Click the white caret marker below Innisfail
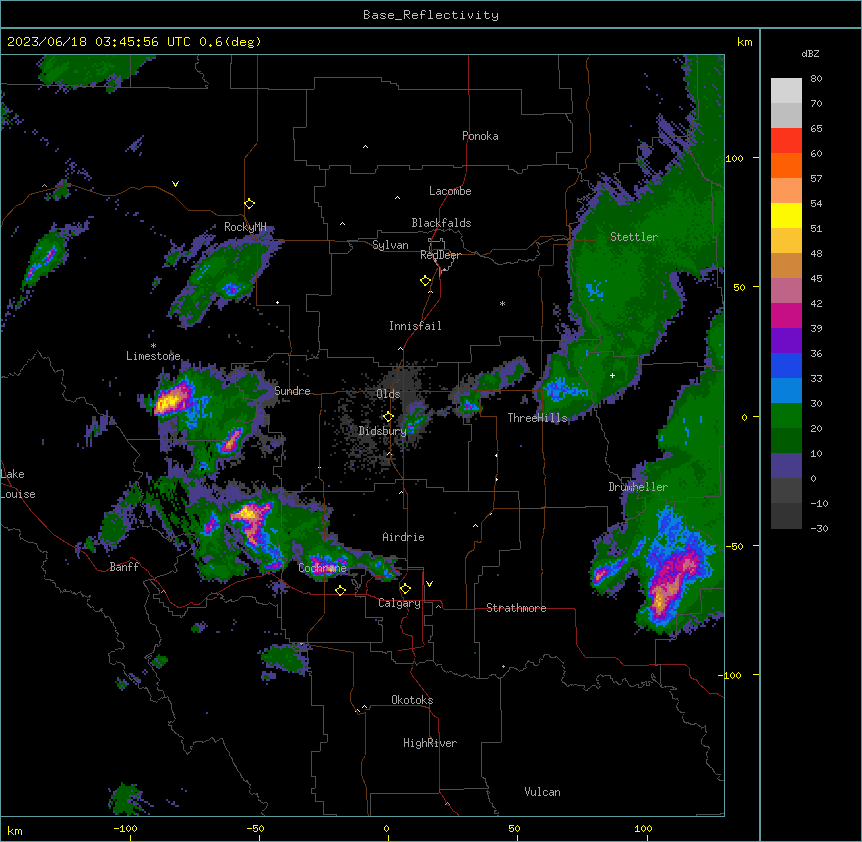The width and height of the screenshot is (862, 842). 400,348
